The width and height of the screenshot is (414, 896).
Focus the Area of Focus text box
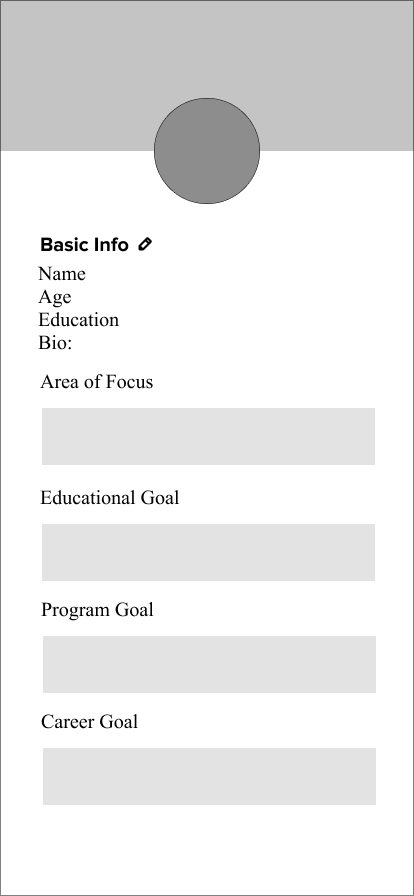(x=208, y=436)
